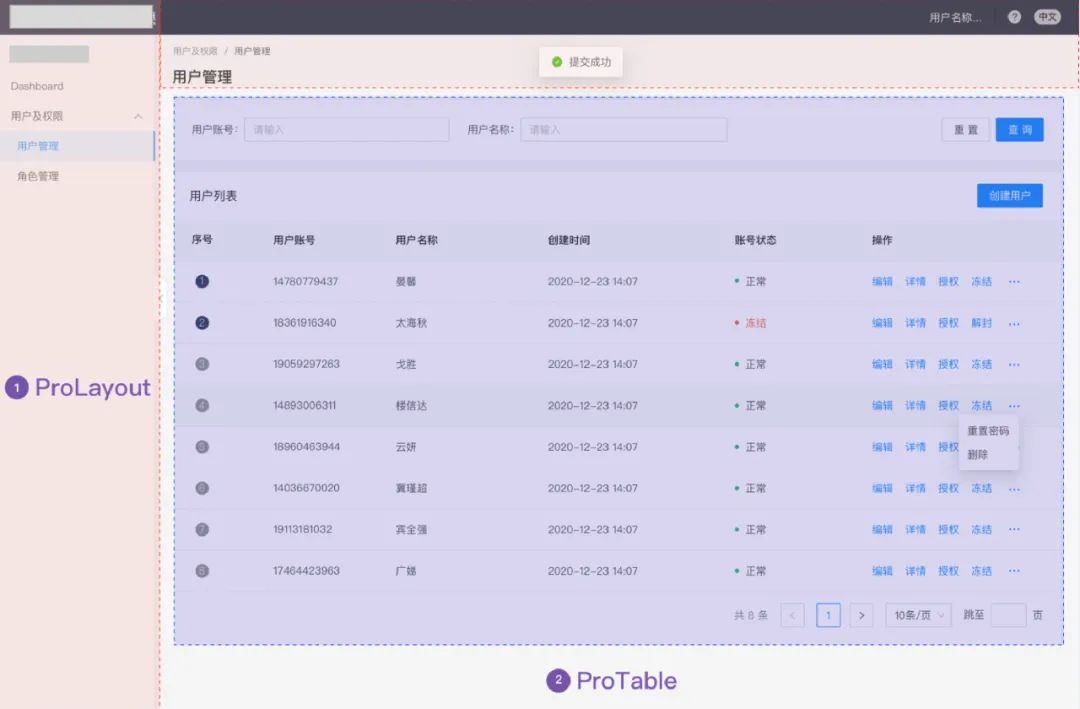Image resolution: width=1080 pixels, height=709 pixels.
Task: Go to the next page using the arrow icon
Action: [861, 615]
